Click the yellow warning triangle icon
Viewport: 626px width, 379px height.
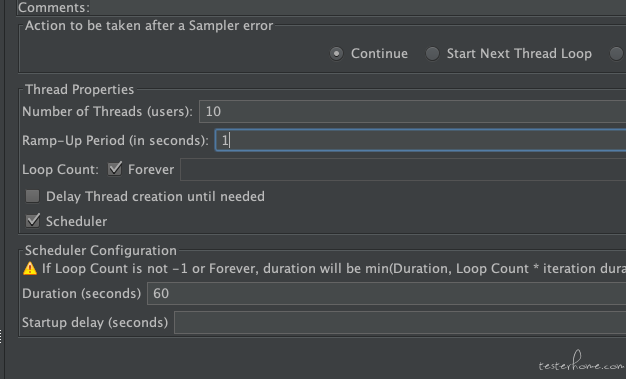click(x=30, y=269)
